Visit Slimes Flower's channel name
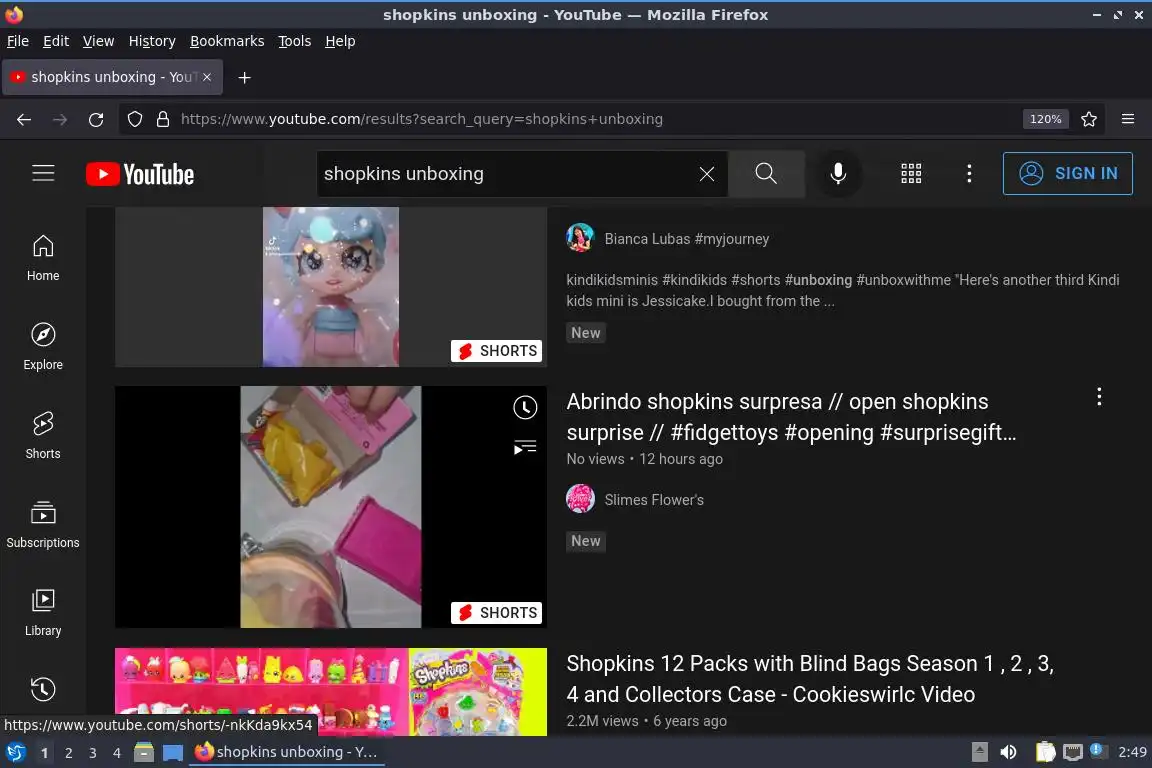This screenshot has height=768, width=1152. 654,500
